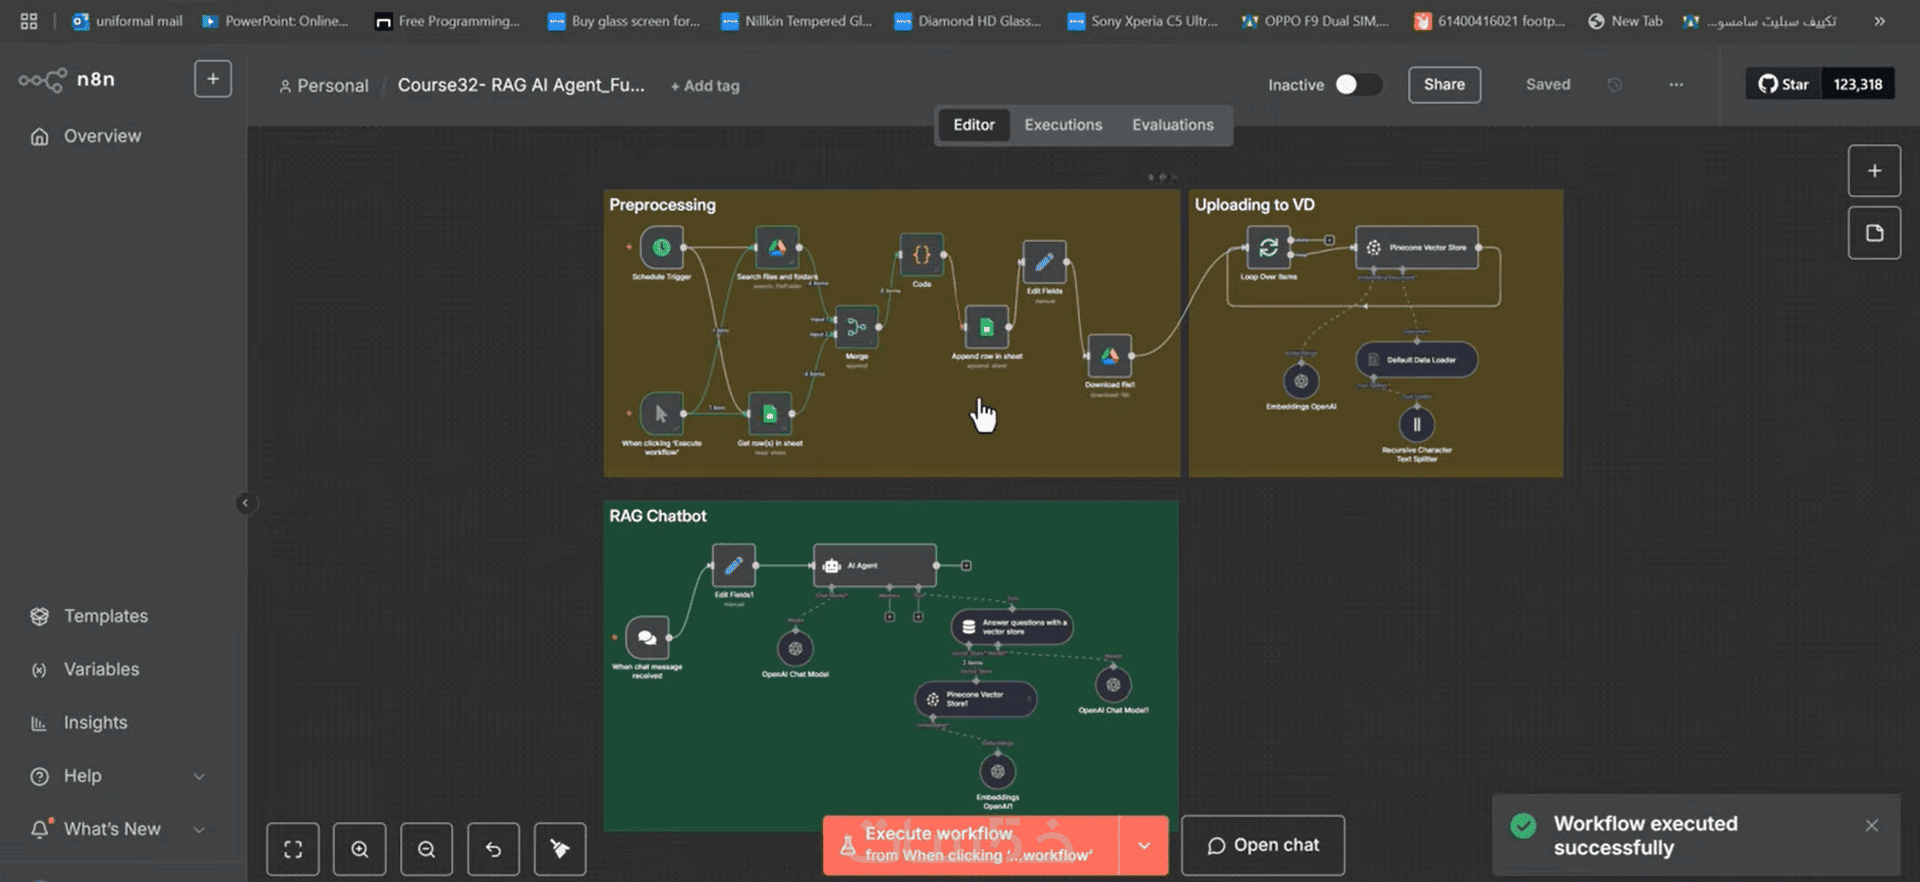
Task: Select the Embeddings OpenAI1 node in RAG Chatbot
Action: click(997, 771)
